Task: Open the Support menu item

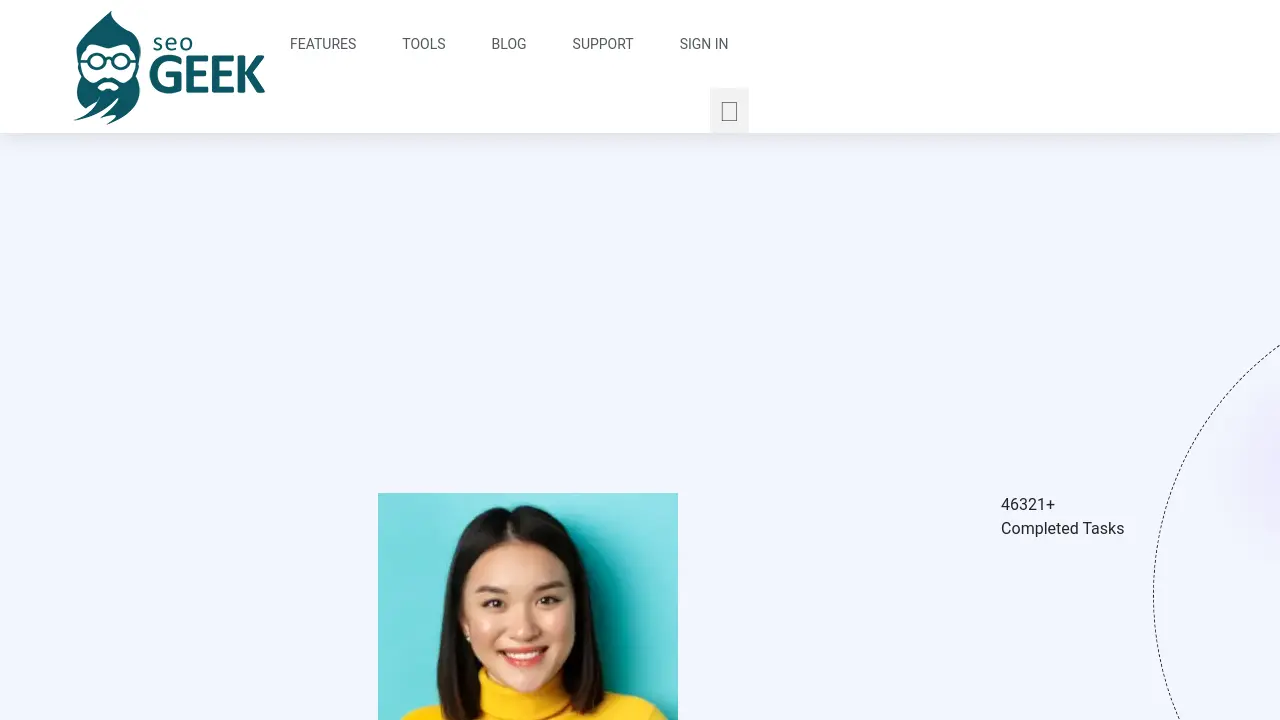Action: [603, 44]
